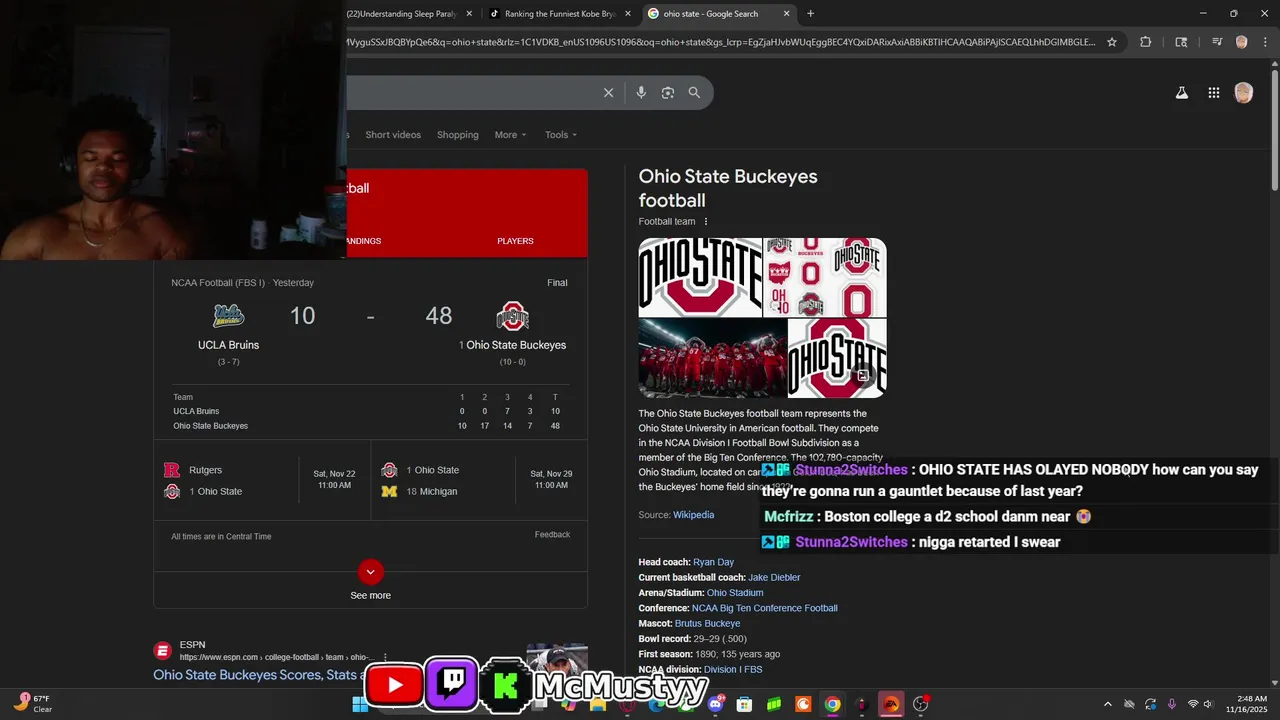Open clock showing 2:48 AM
The image size is (1280, 720).
pos(1245,704)
